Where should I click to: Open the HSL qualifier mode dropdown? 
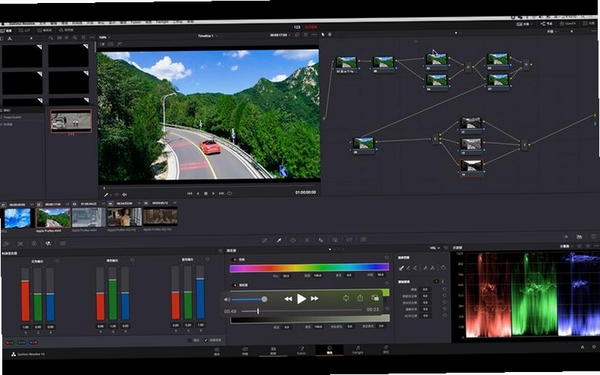tap(435, 248)
